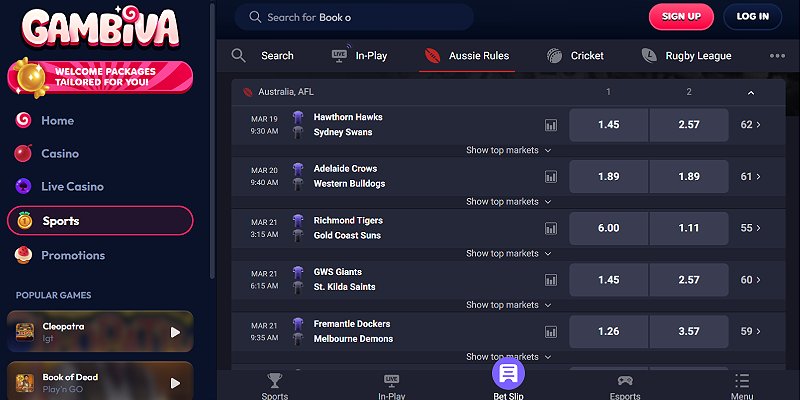This screenshot has height=400, width=800.
Task: Open bottom bar Menu
Action: (742, 386)
